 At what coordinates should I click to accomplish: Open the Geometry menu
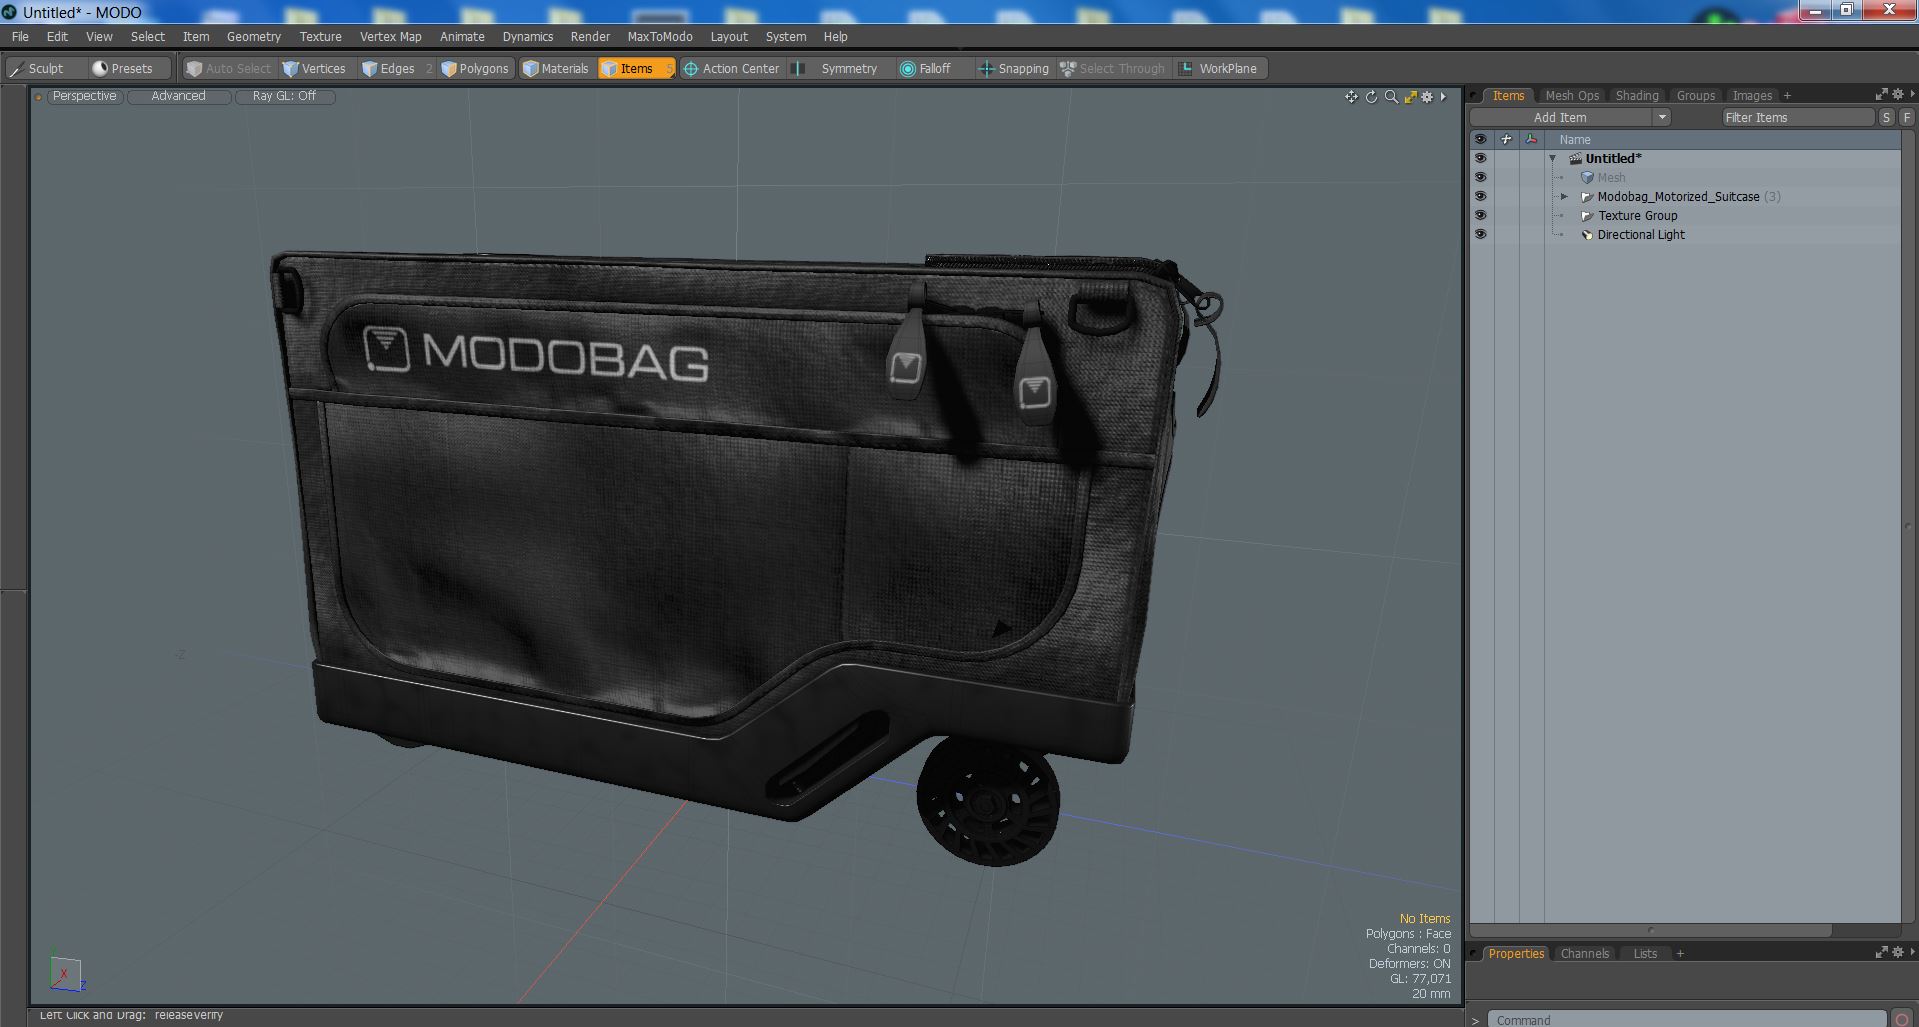click(254, 36)
